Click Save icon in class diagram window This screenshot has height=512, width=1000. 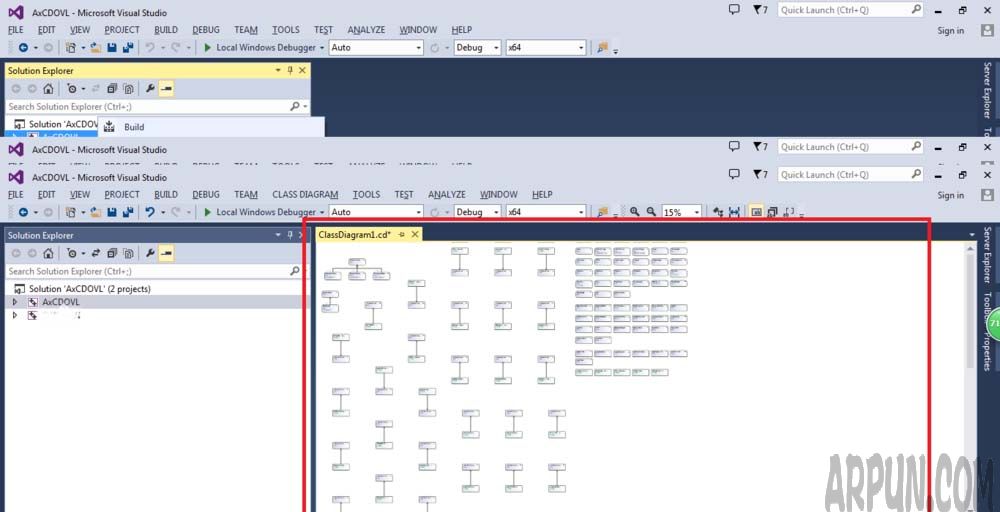[112, 212]
